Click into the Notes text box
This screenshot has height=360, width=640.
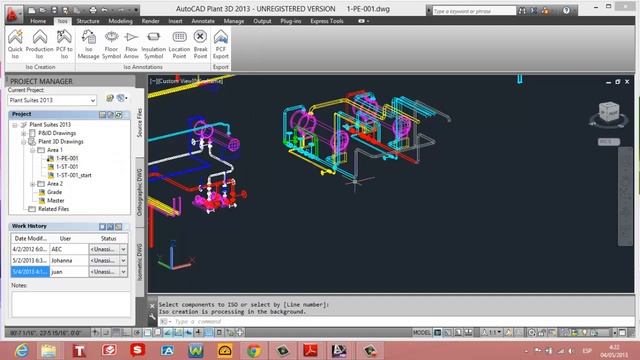(70, 304)
